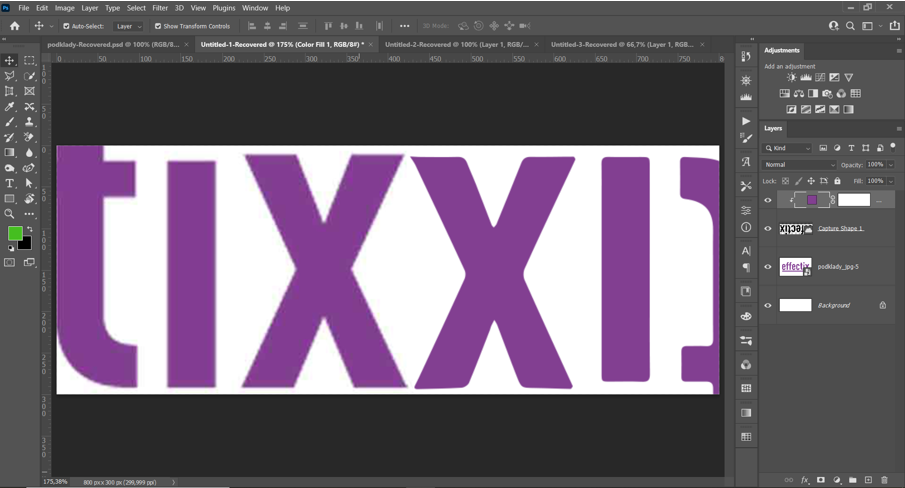
Task: Select the Zoom magnifier tool
Action: point(10,214)
